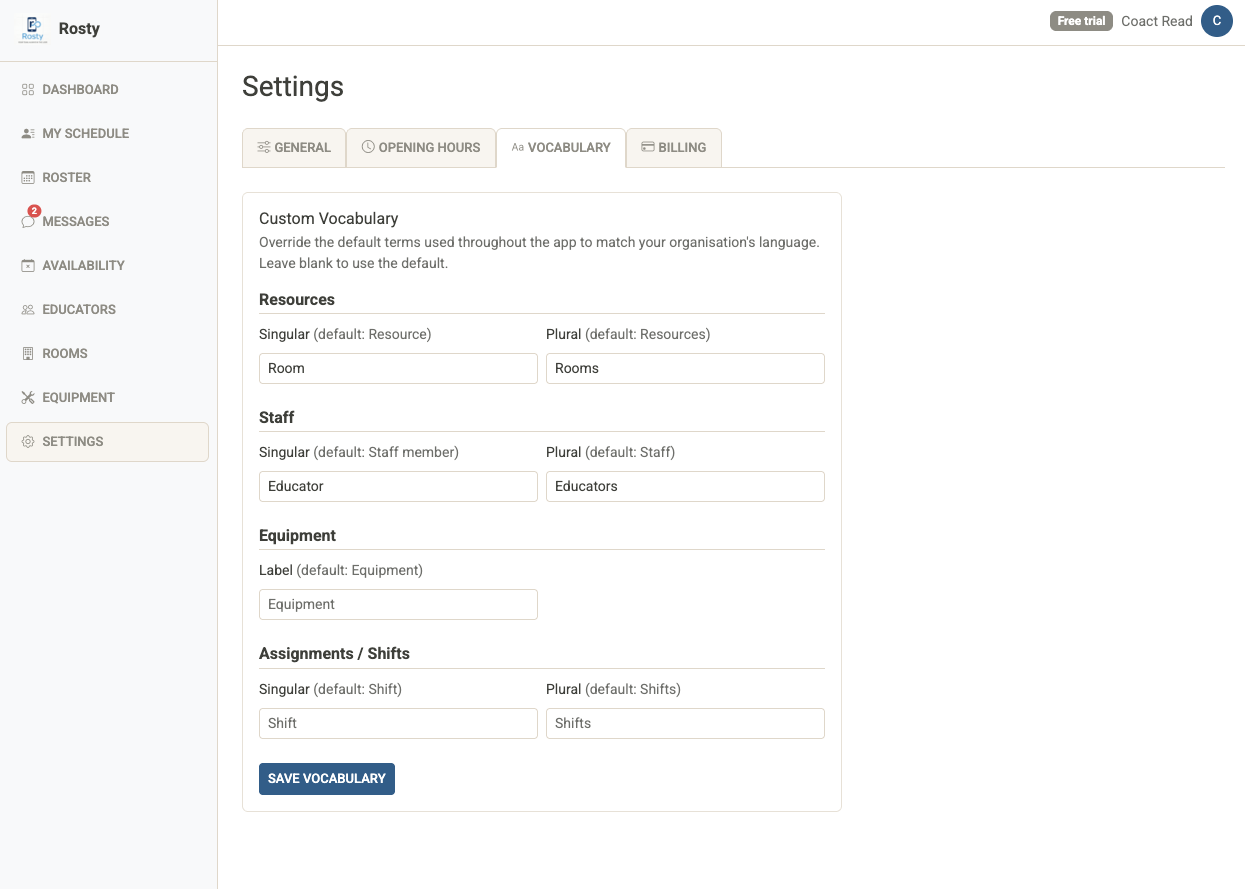Select the Vocabulary tab

click(x=561, y=147)
